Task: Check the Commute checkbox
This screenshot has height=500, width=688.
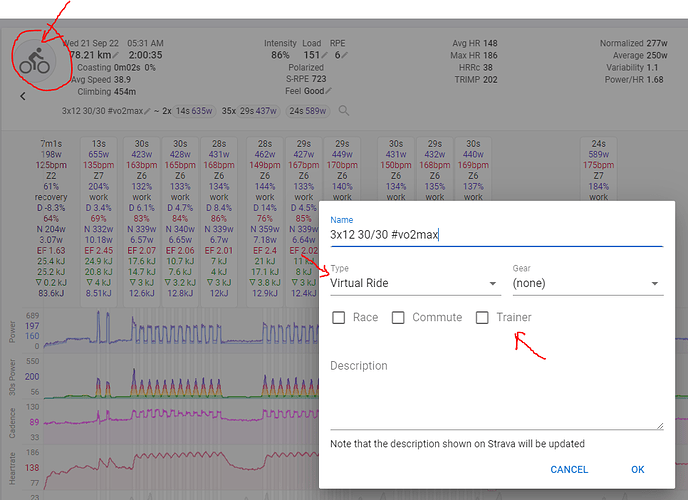Action: (398, 317)
